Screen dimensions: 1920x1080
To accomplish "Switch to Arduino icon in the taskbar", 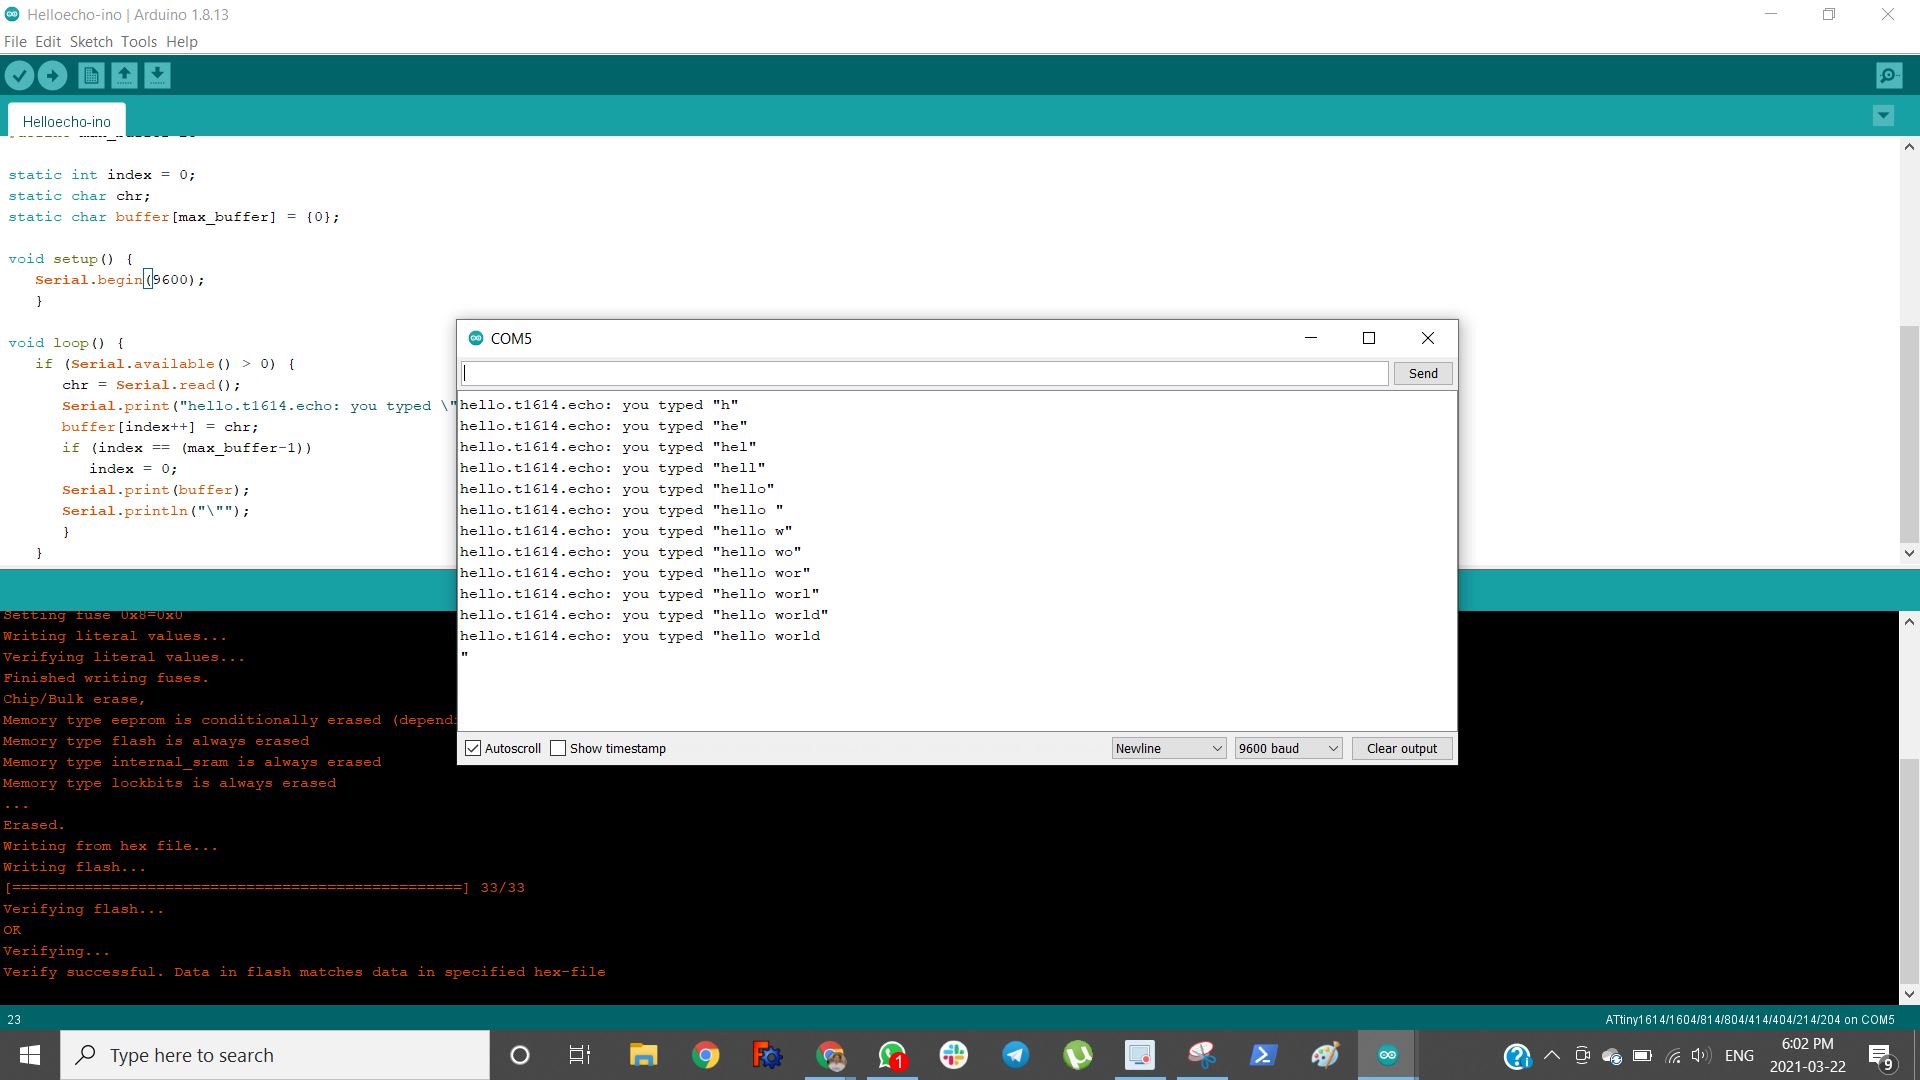I will pos(1387,1055).
